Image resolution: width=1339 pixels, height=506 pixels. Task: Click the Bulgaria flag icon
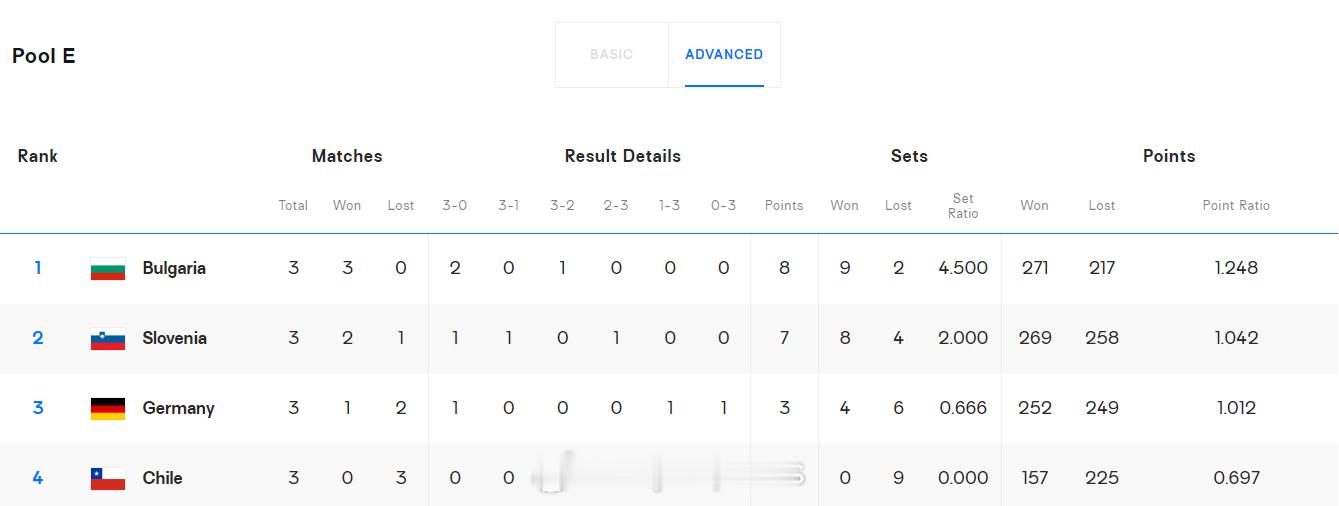[108, 269]
